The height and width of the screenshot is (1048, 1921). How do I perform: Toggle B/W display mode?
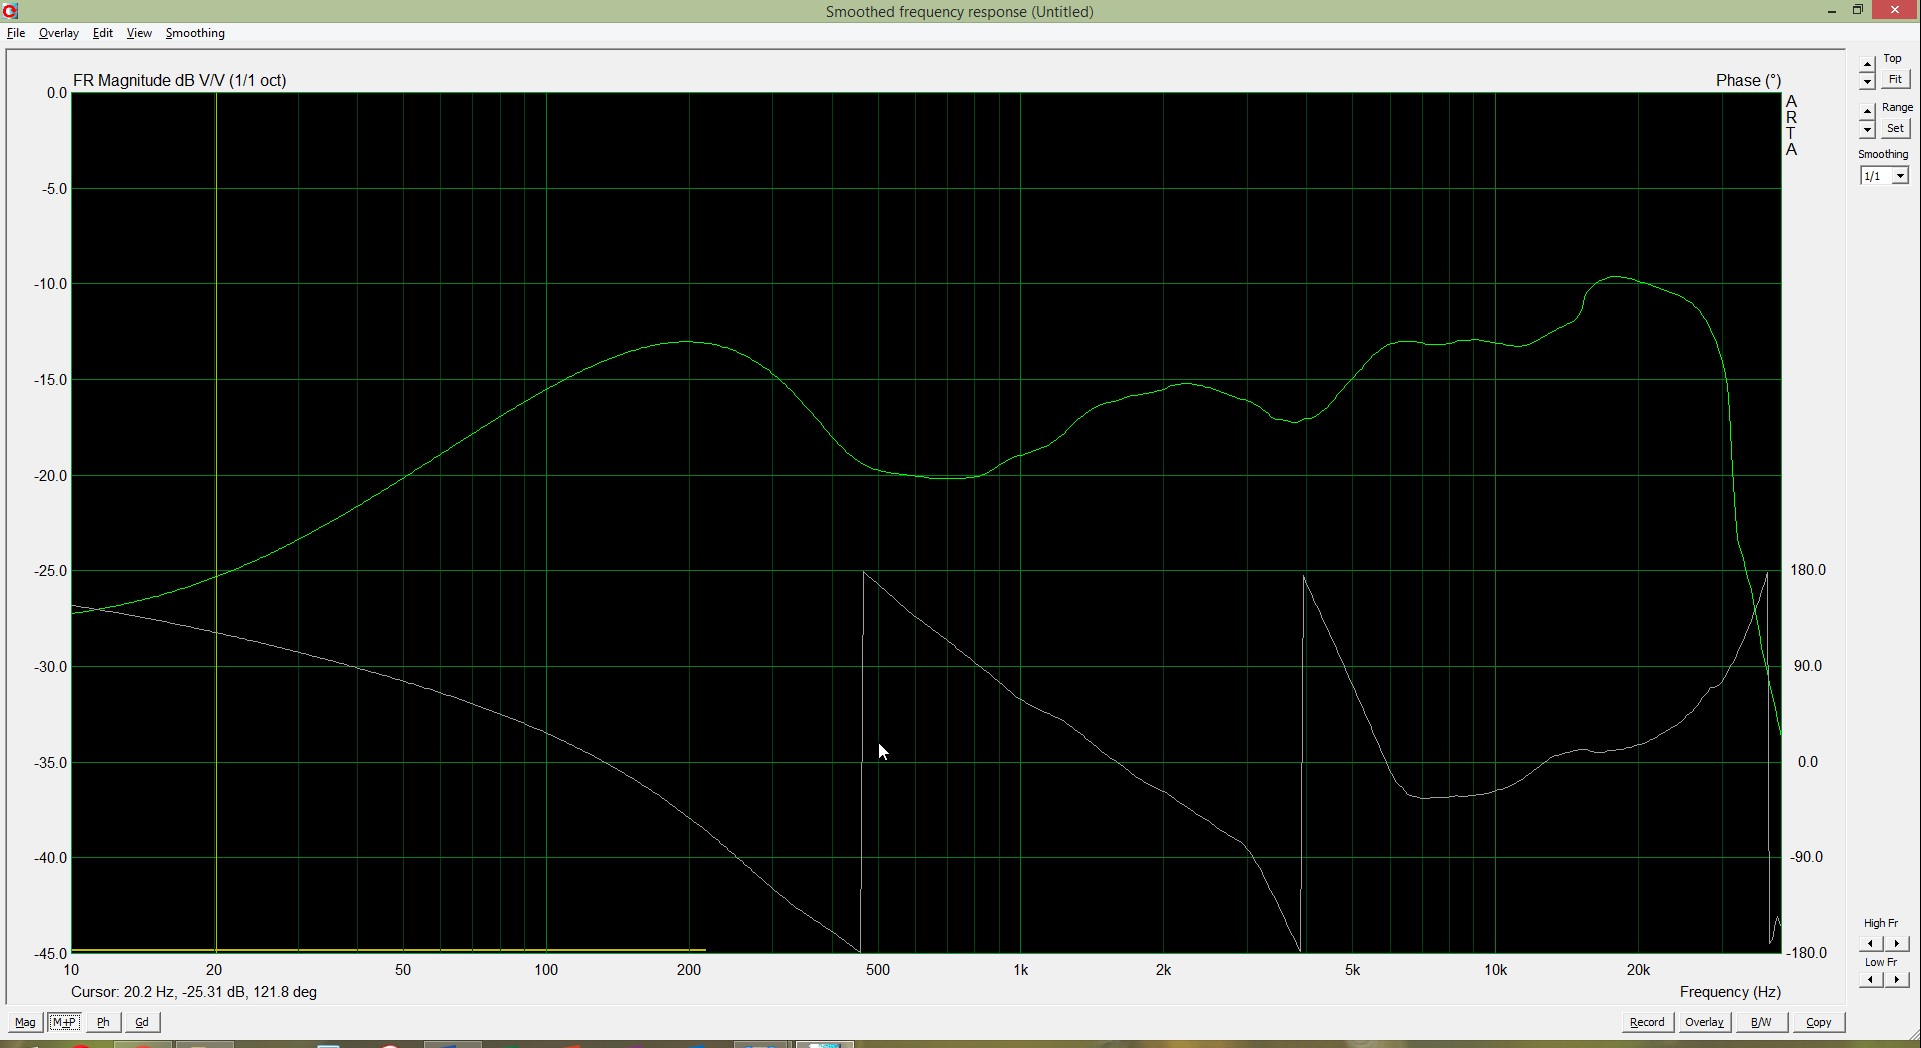[x=1761, y=1022]
